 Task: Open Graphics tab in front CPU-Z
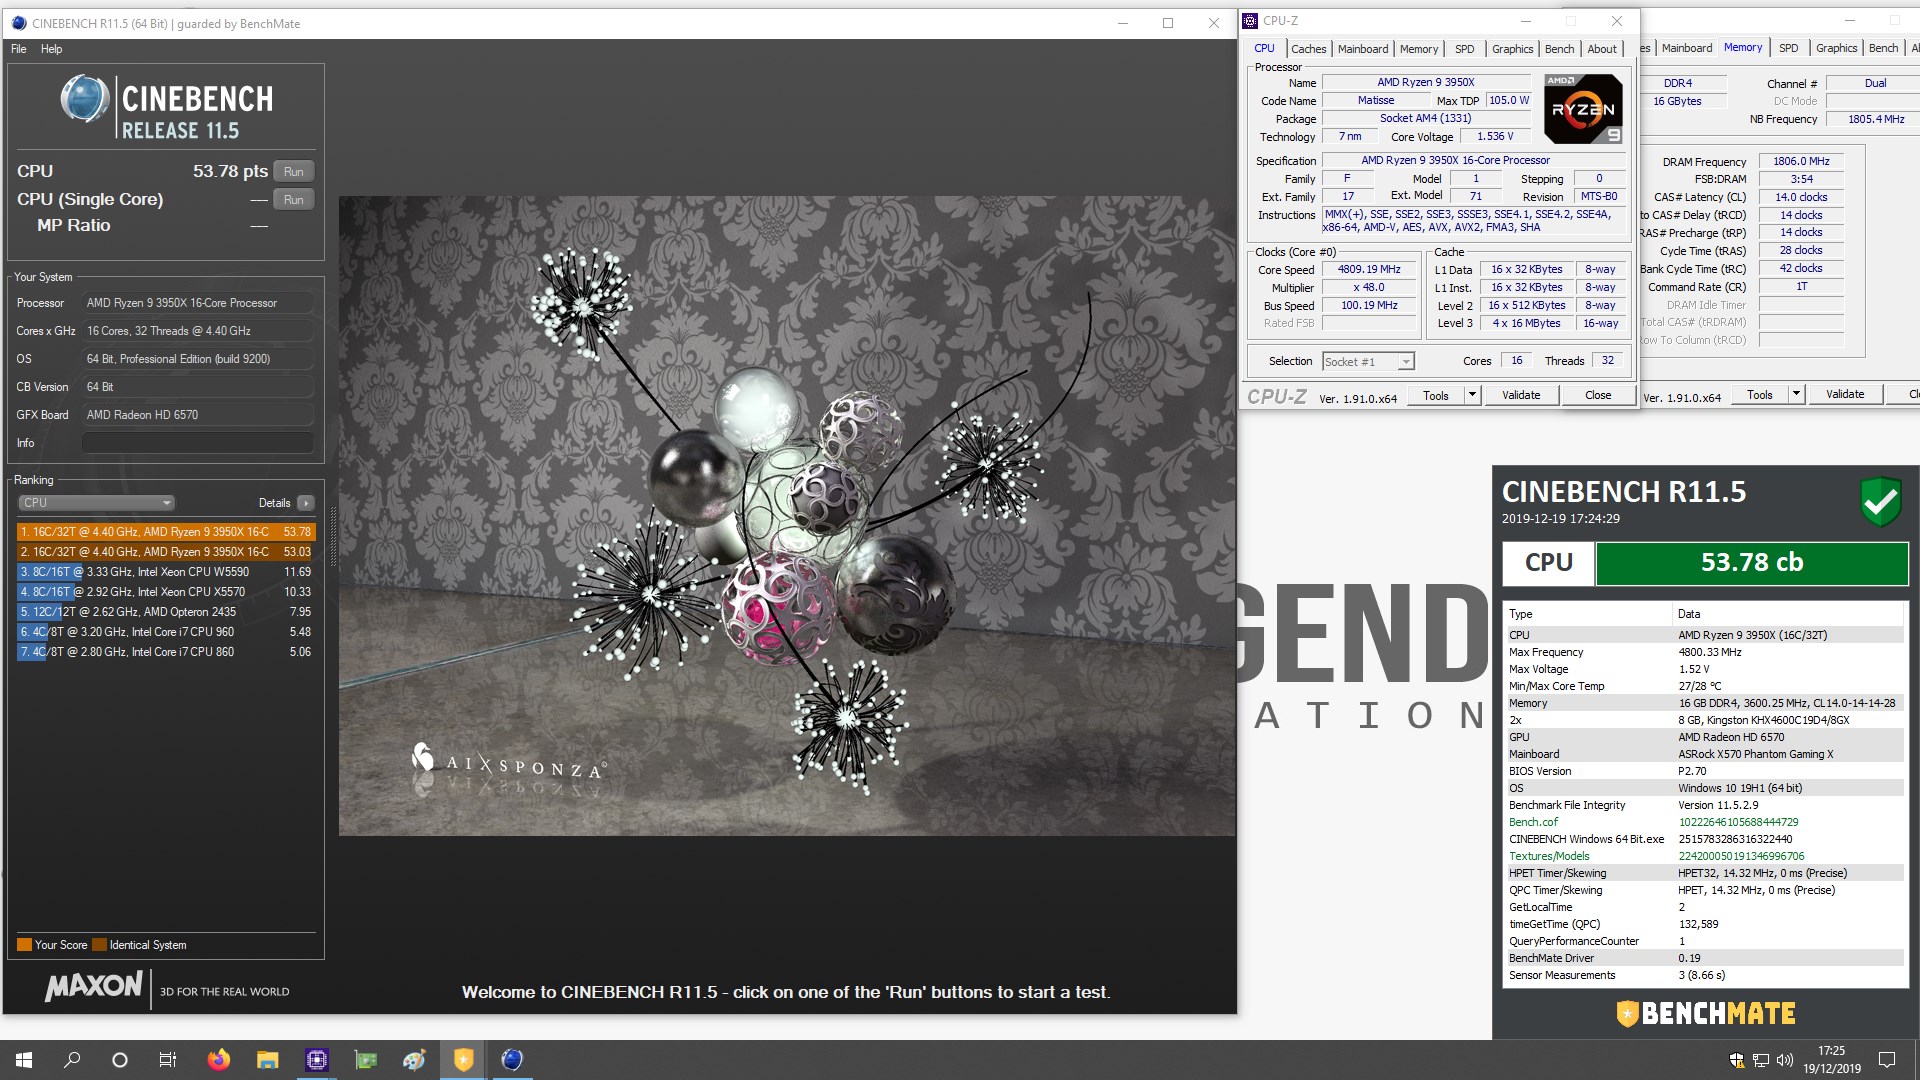coord(1512,49)
